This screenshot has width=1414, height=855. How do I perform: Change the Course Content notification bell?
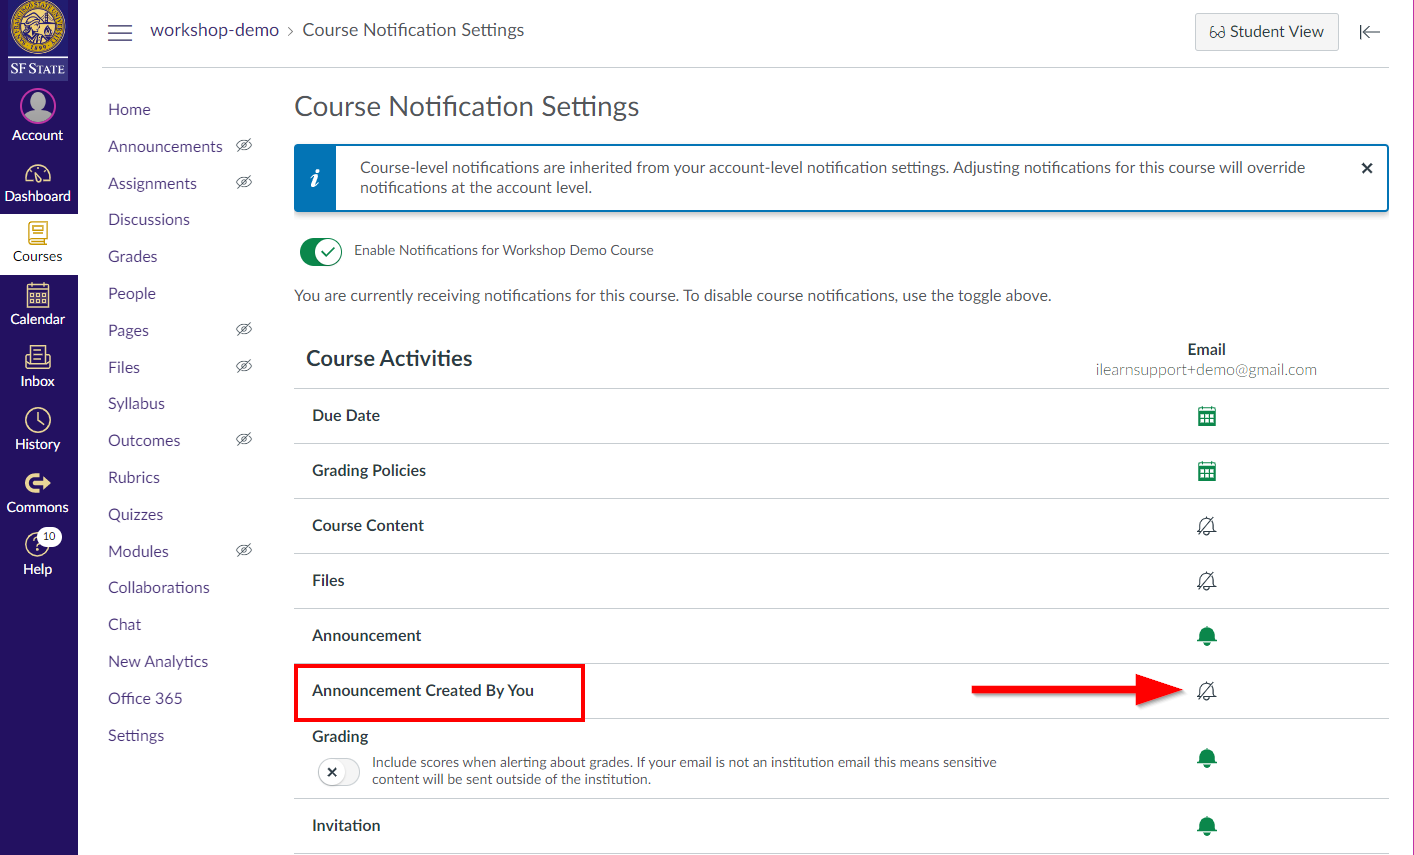click(x=1207, y=526)
